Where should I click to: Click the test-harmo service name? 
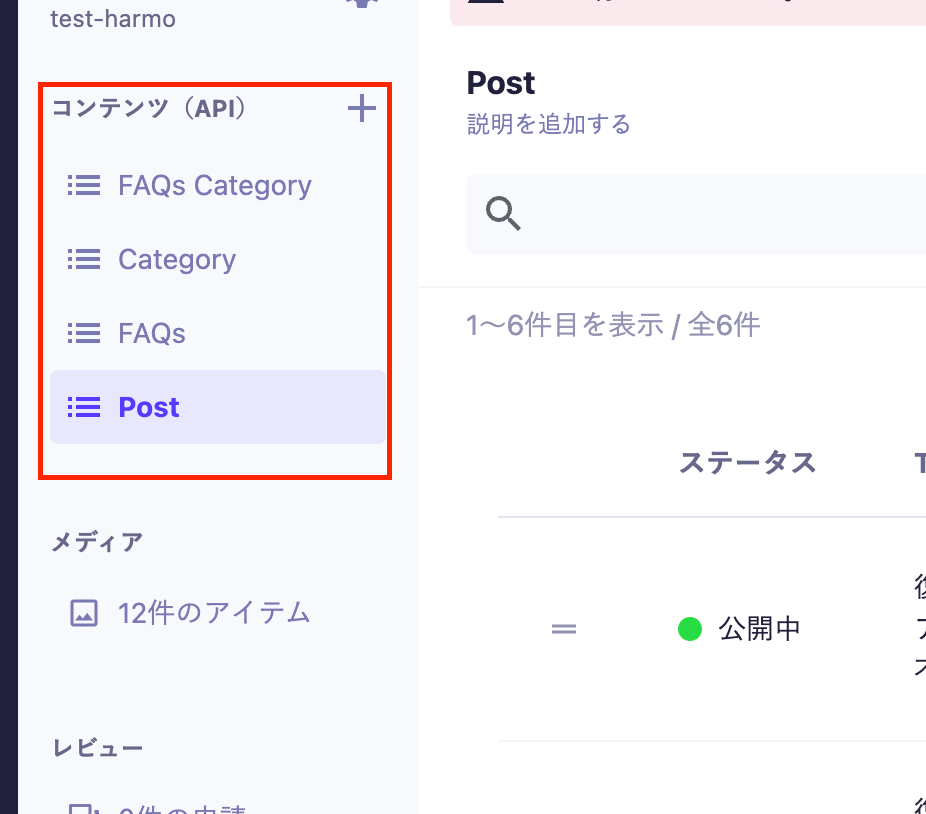pos(112,18)
